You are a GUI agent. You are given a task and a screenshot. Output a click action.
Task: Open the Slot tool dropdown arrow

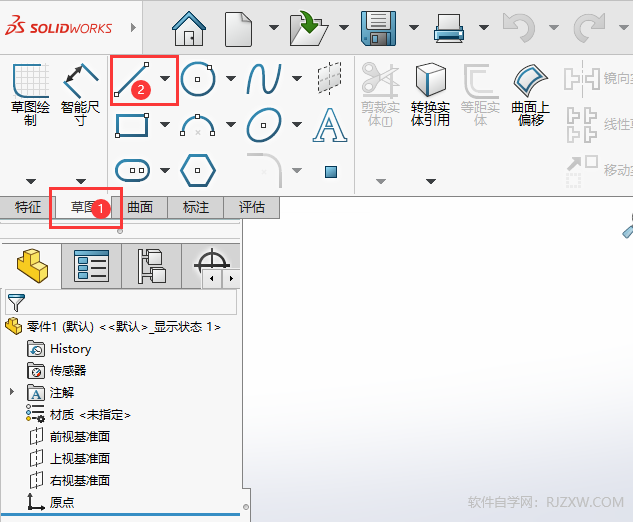point(165,170)
